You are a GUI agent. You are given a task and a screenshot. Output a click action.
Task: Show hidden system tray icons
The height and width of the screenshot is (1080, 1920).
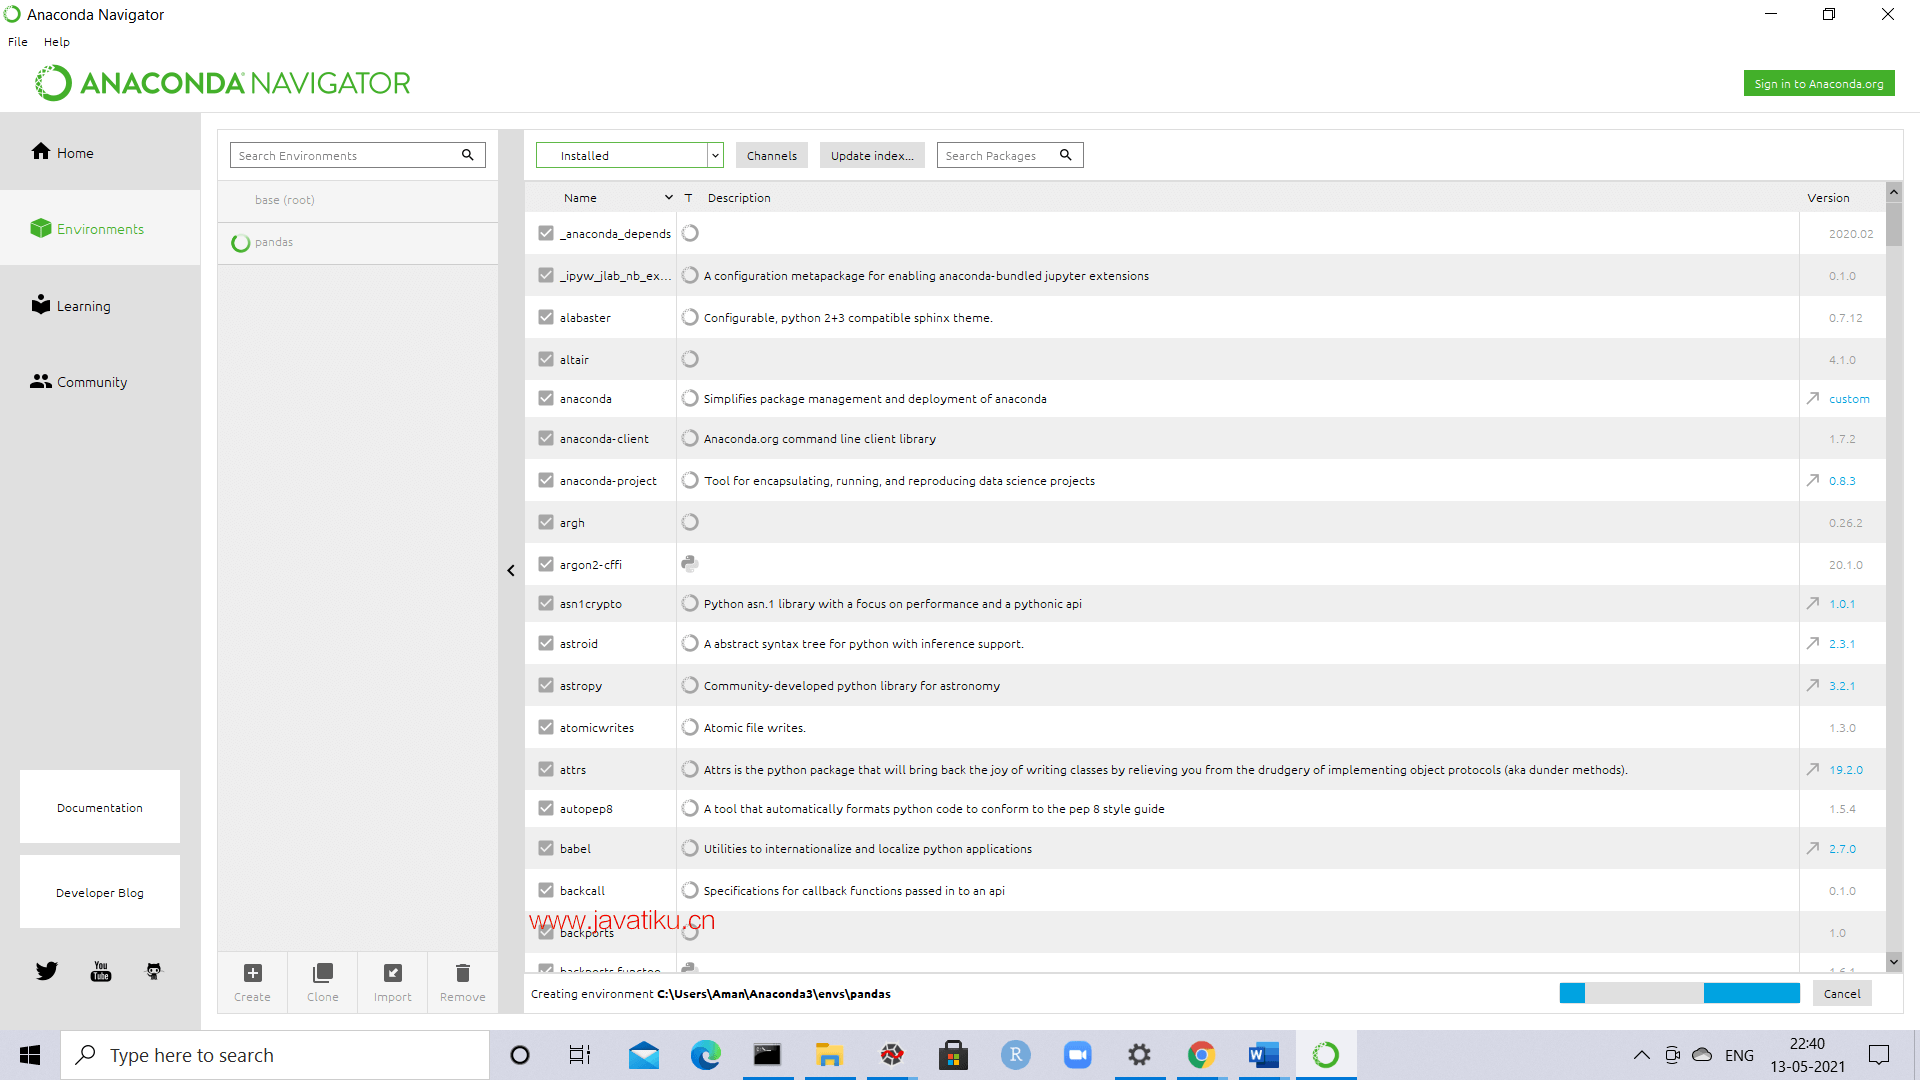pyautogui.click(x=1641, y=1055)
